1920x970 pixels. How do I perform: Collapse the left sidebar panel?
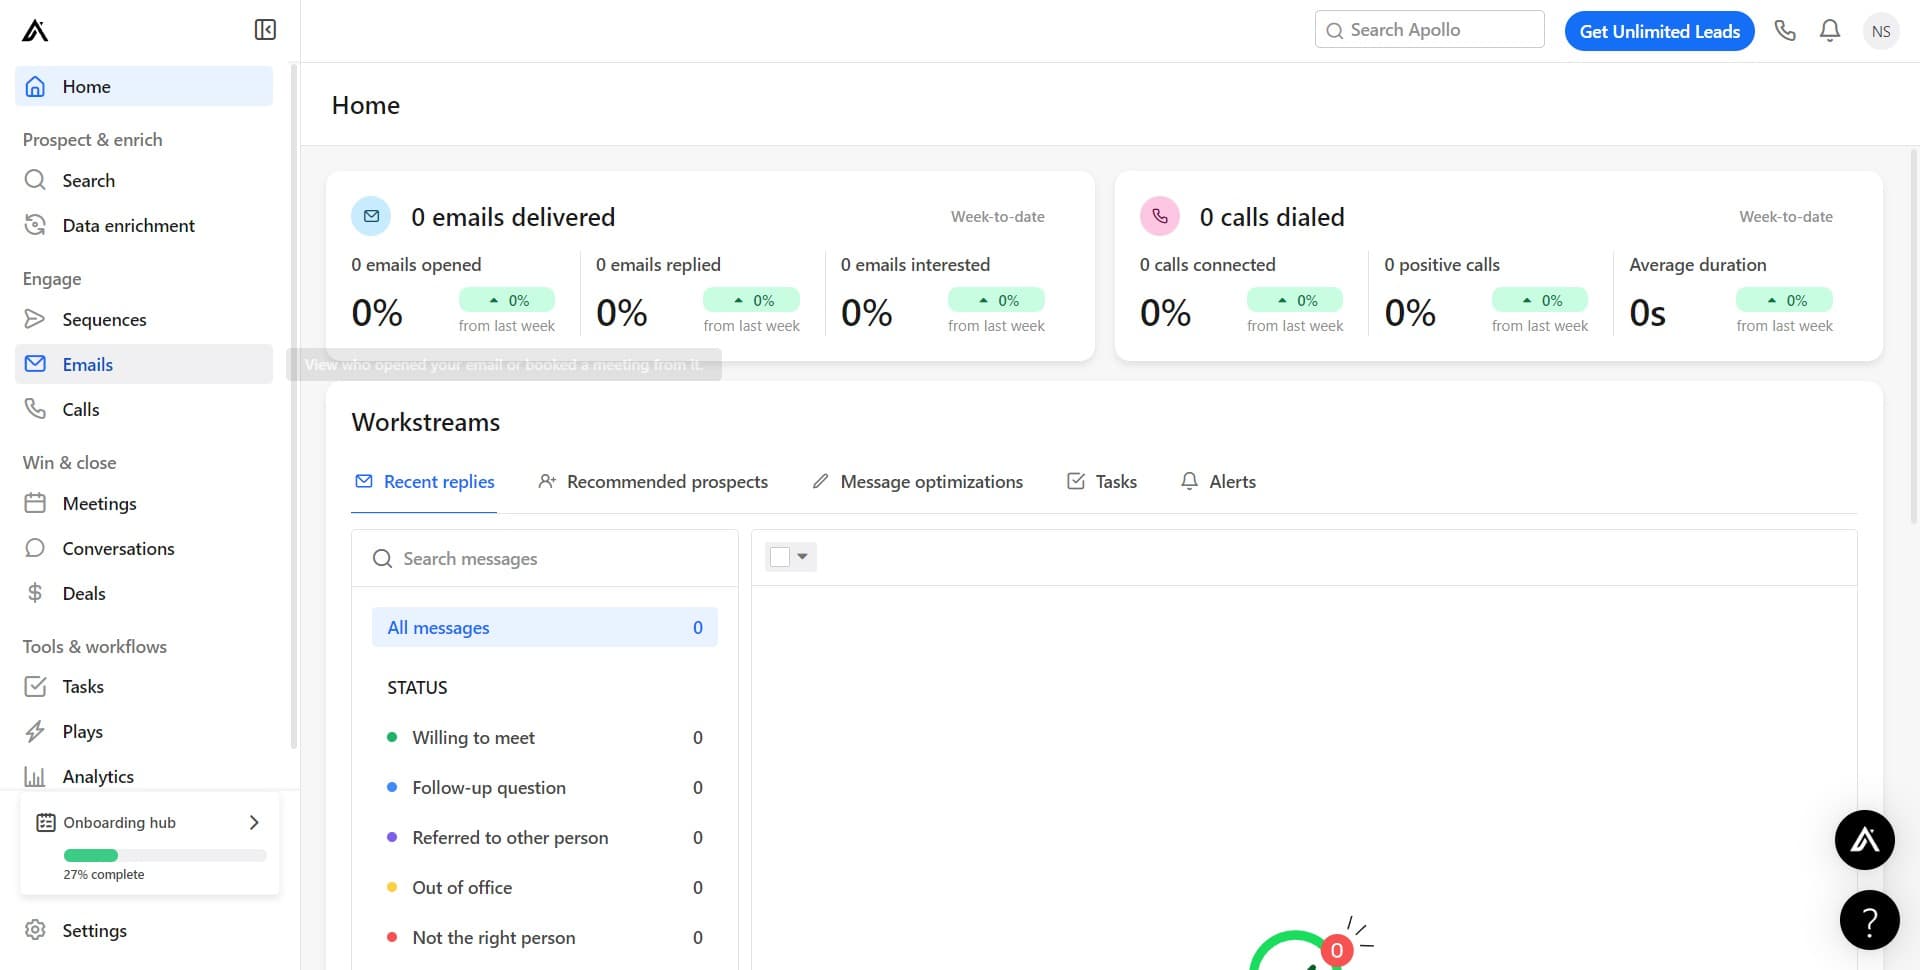click(x=265, y=30)
